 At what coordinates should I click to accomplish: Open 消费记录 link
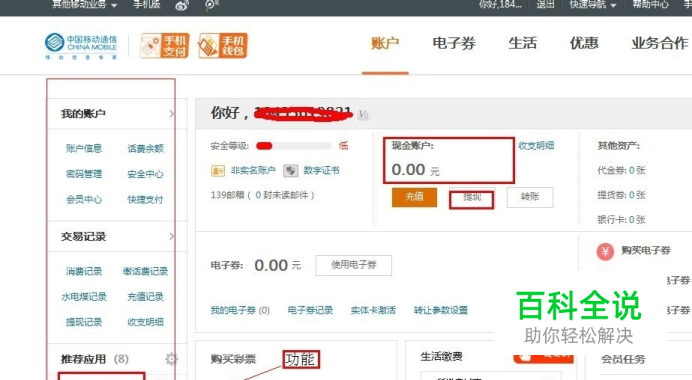pyautogui.click(x=84, y=271)
